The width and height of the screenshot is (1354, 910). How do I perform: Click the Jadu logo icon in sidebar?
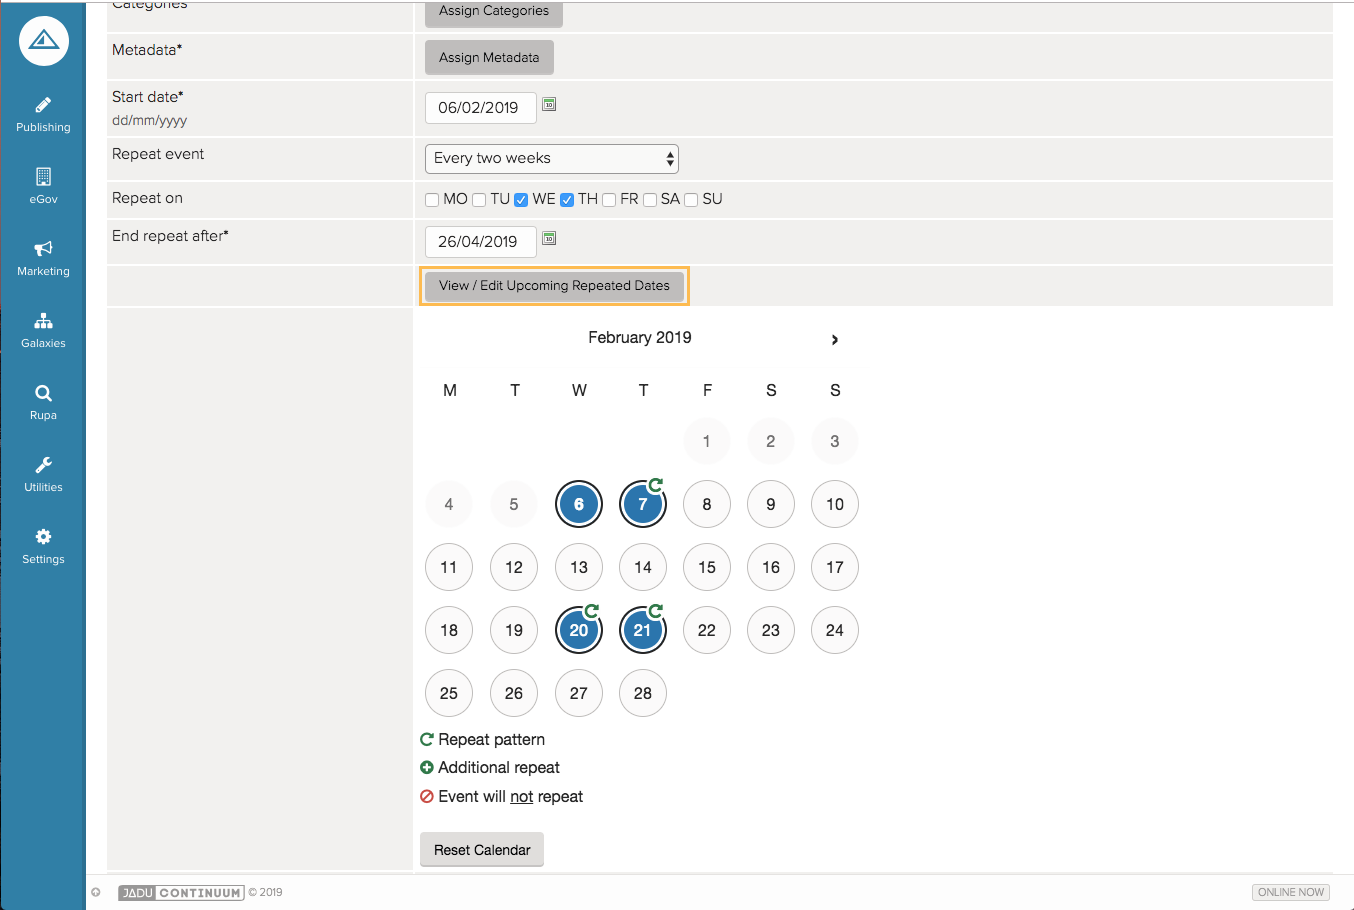click(43, 41)
